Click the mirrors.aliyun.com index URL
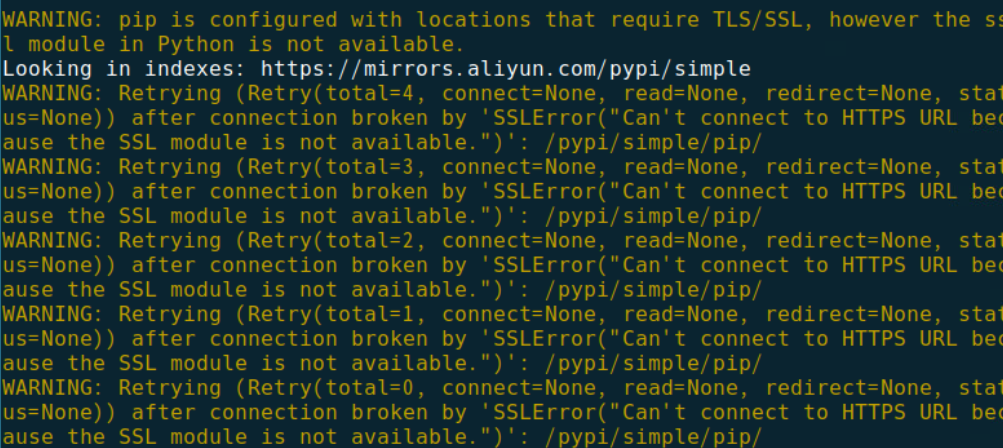 505,69
